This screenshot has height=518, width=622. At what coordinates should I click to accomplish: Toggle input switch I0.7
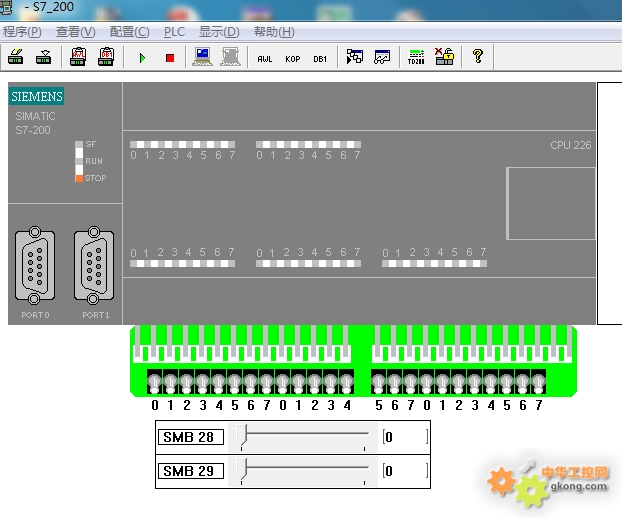[x=266, y=382]
